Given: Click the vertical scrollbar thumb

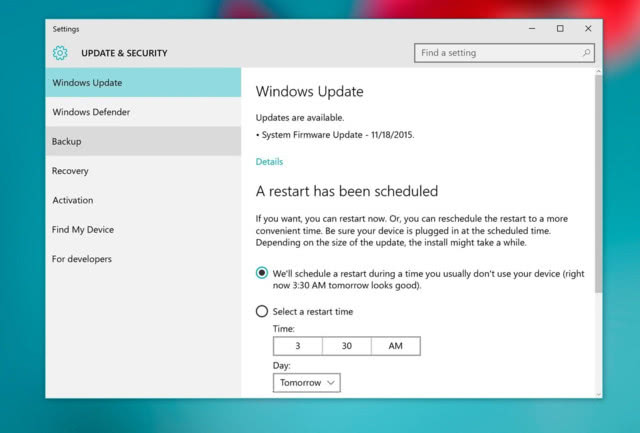Looking at the screenshot, I should coord(598,184).
